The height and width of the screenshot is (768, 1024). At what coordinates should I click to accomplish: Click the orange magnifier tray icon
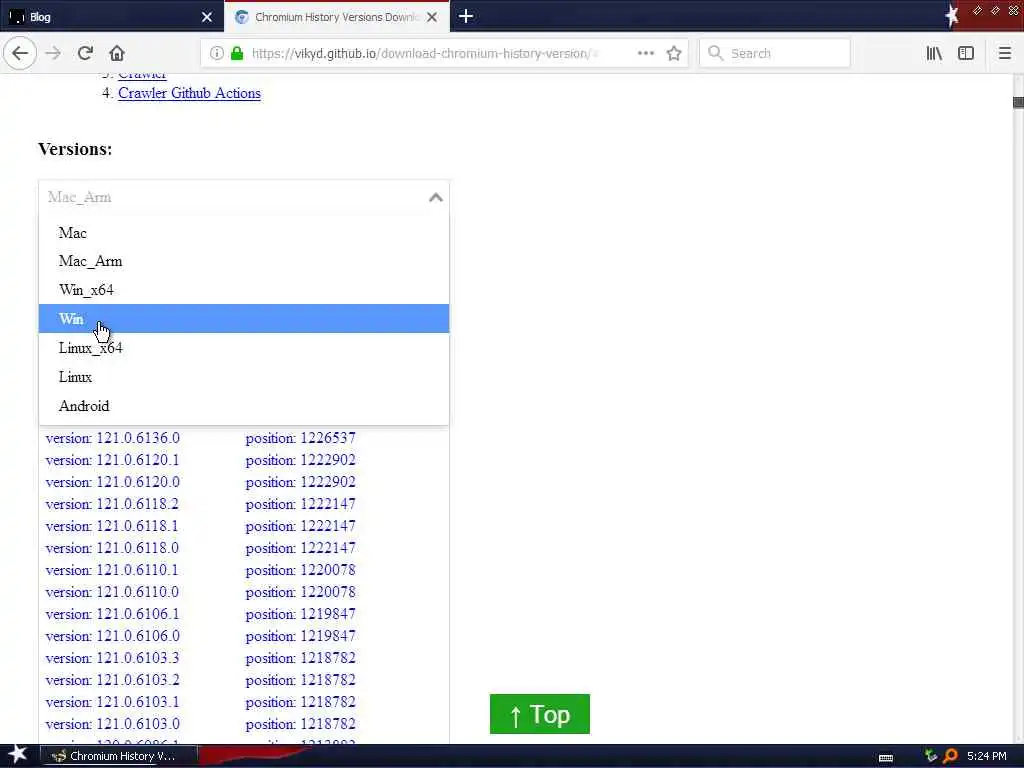(x=950, y=756)
